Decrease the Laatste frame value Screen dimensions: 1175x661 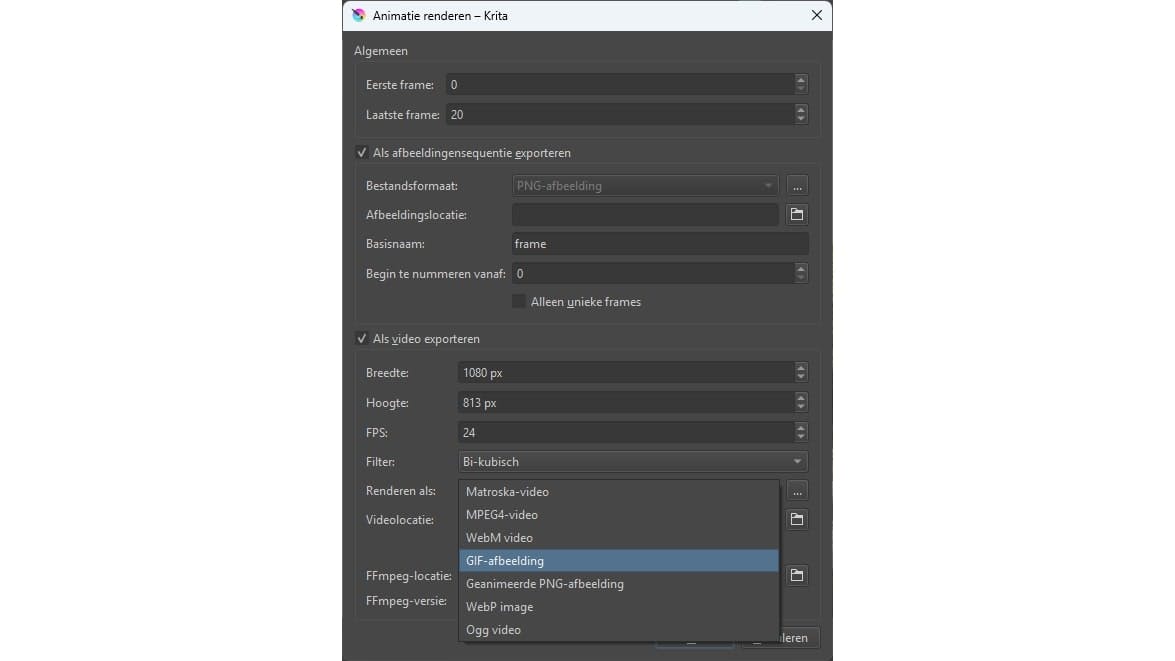801,120
